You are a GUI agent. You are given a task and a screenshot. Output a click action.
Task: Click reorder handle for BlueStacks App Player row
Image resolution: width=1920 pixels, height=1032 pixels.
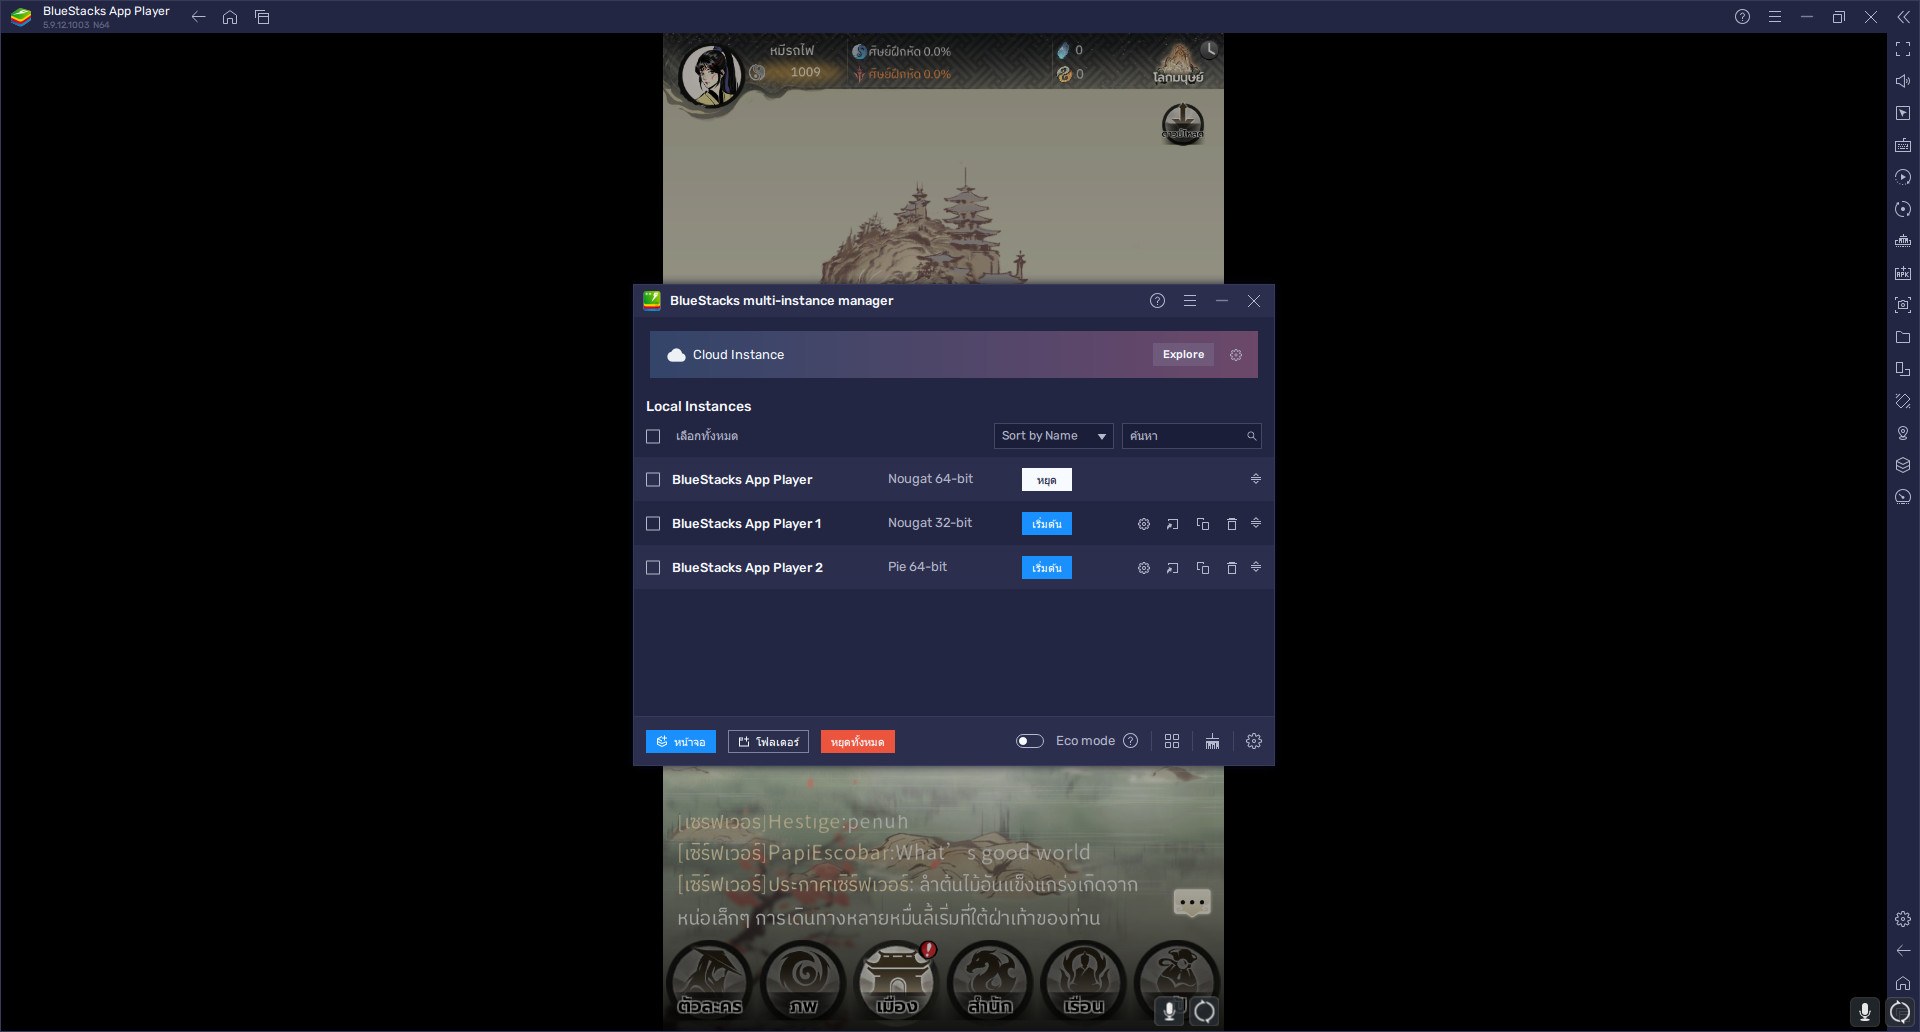[x=1256, y=479]
